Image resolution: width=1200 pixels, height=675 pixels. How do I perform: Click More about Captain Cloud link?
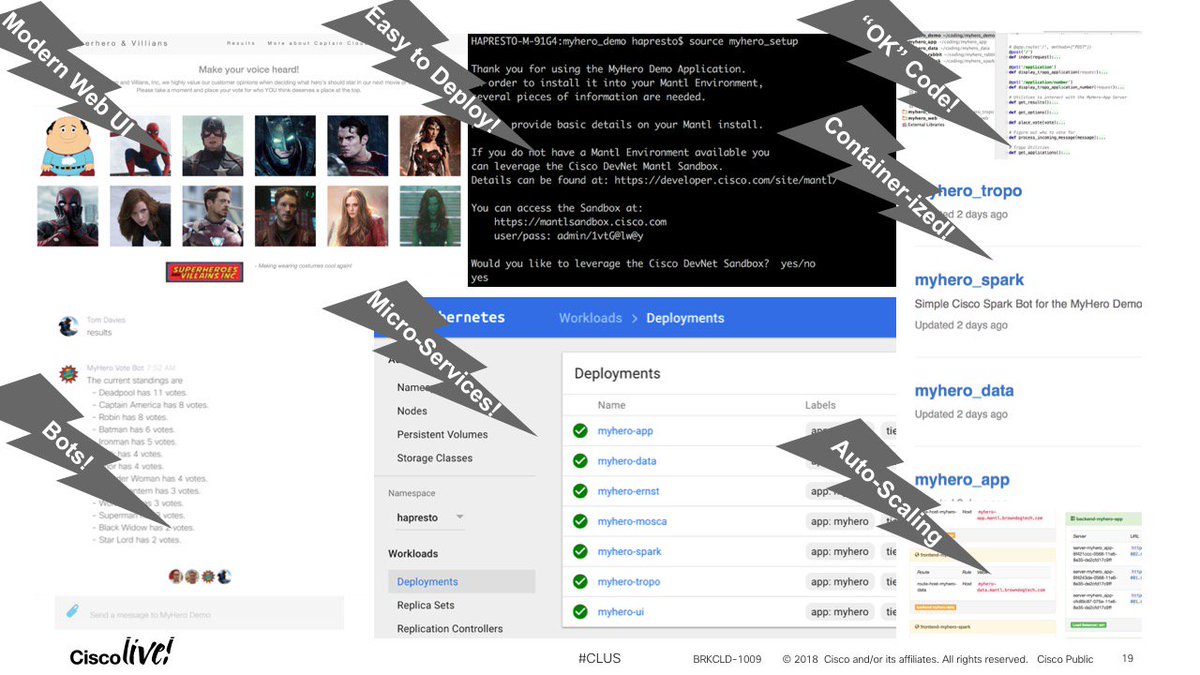tap(318, 44)
